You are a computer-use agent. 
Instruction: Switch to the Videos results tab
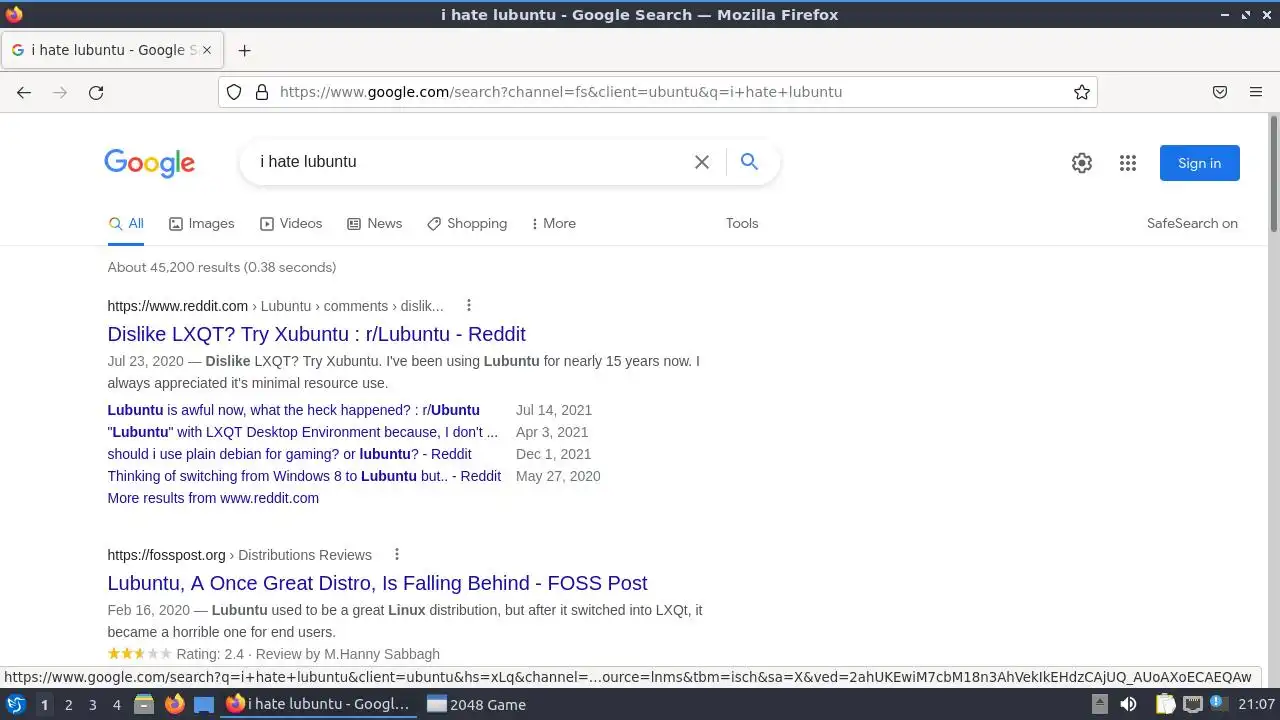point(291,224)
